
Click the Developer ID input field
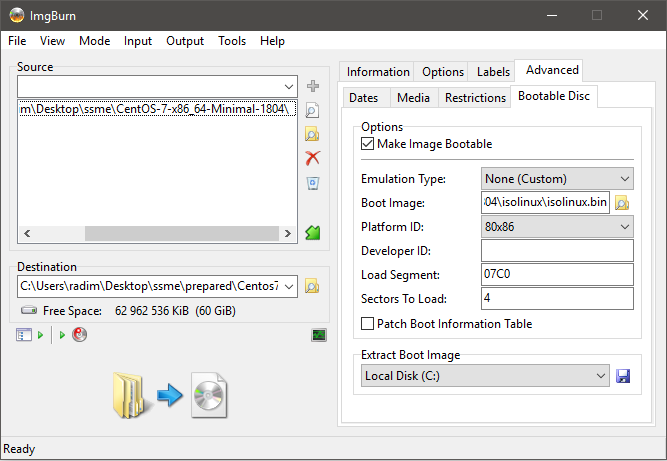557,251
